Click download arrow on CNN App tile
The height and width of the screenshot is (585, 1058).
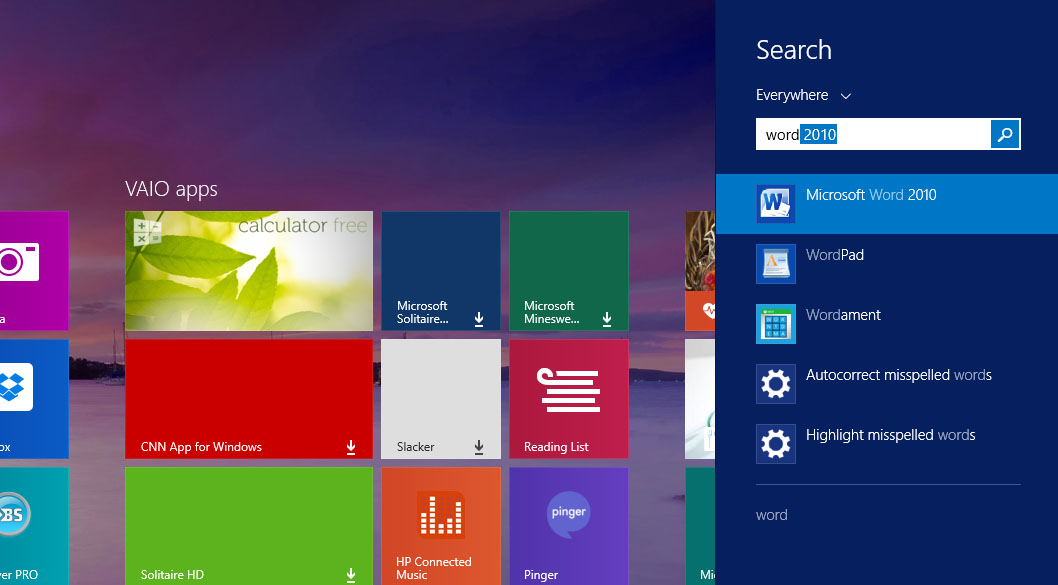[x=351, y=447]
